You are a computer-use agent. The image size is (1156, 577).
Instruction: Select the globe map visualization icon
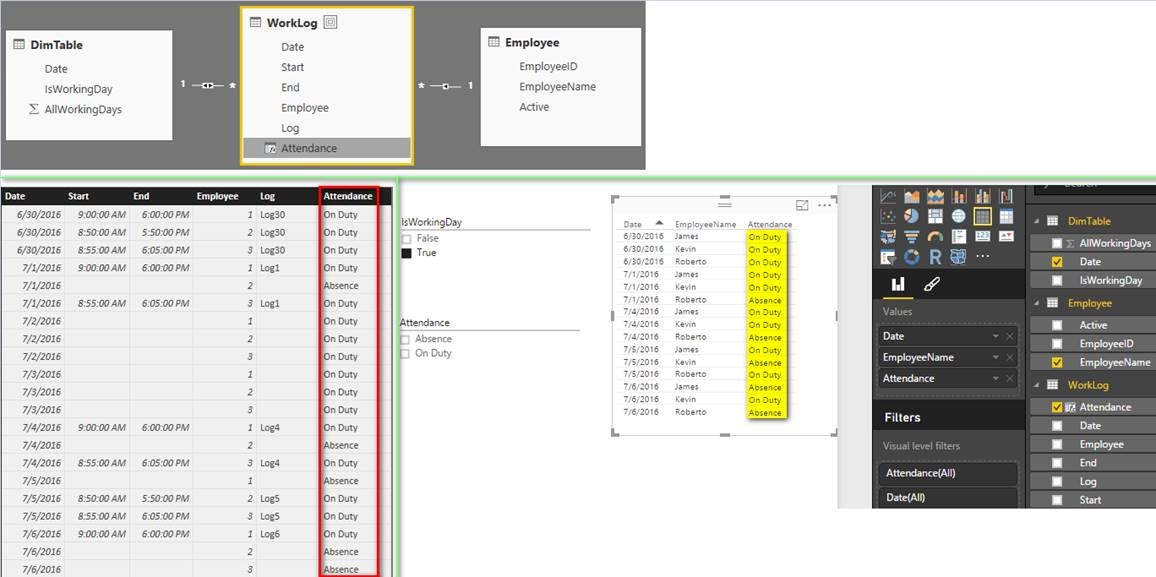coord(958,216)
